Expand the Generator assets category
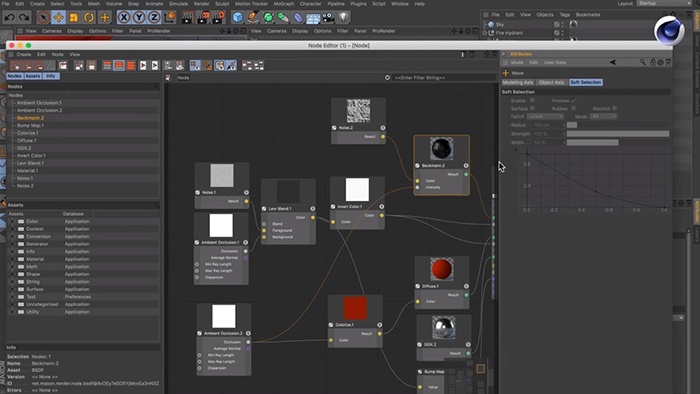 tap(12, 244)
